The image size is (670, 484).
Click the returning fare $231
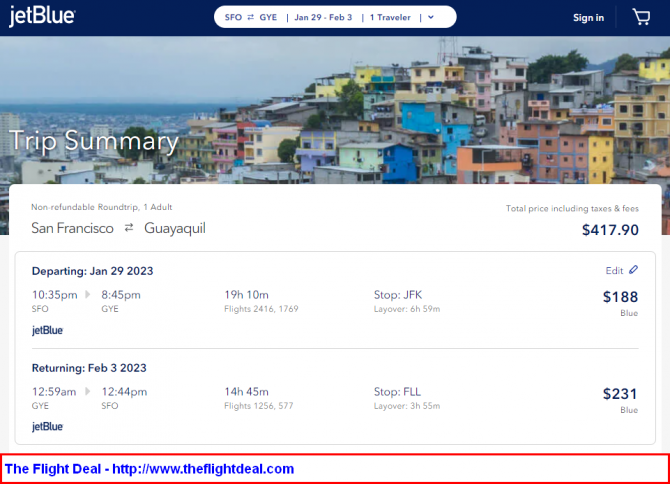click(x=620, y=394)
